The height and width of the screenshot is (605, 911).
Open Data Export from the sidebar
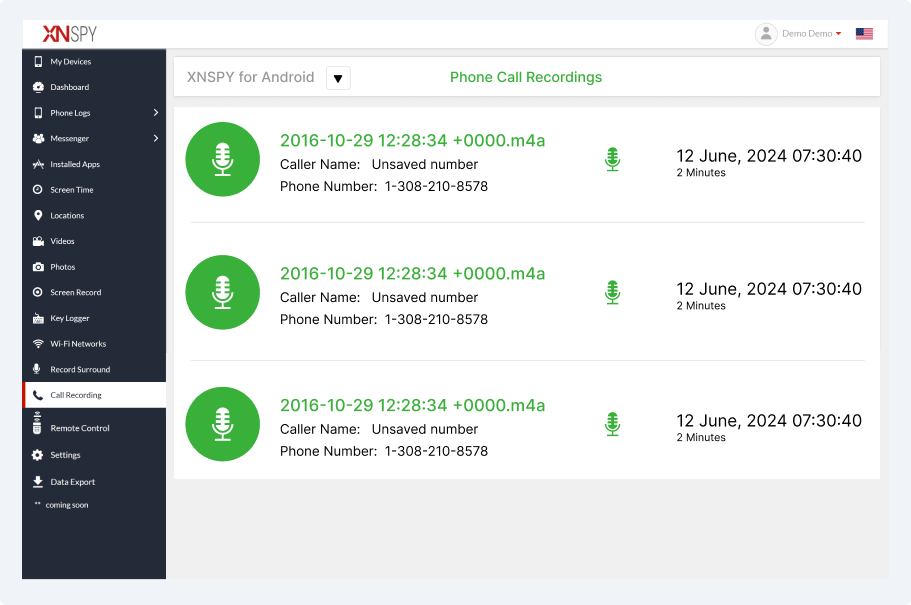click(73, 482)
